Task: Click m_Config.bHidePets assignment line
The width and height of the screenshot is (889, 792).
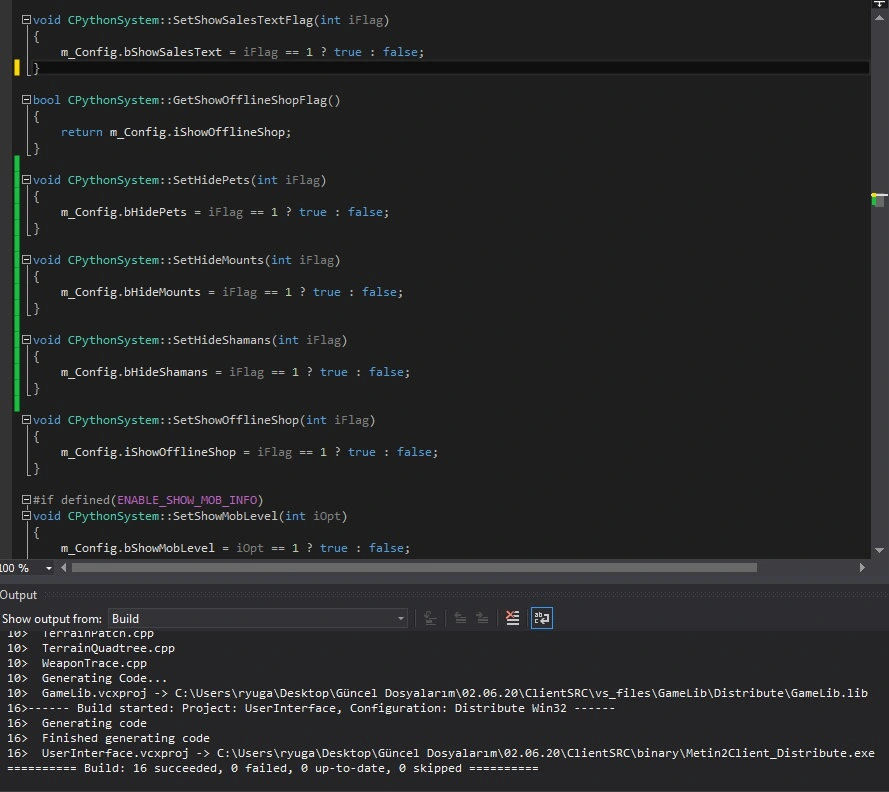Action: click(x=225, y=212)
